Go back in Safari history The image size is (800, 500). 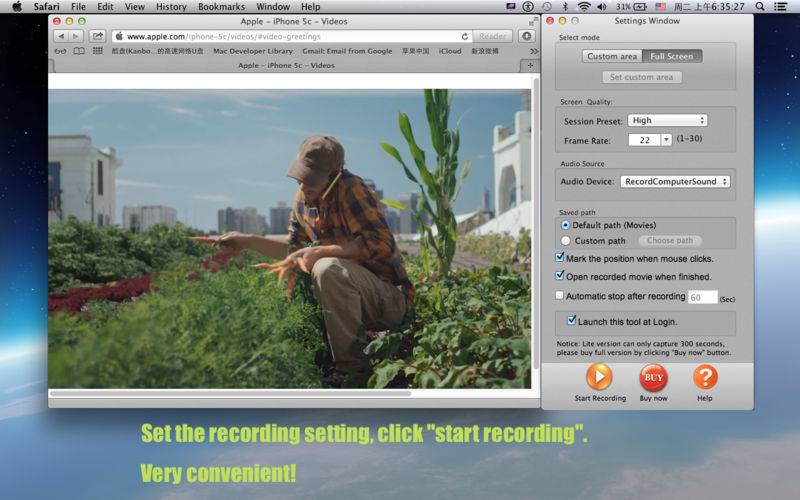[x=61, y=36]
